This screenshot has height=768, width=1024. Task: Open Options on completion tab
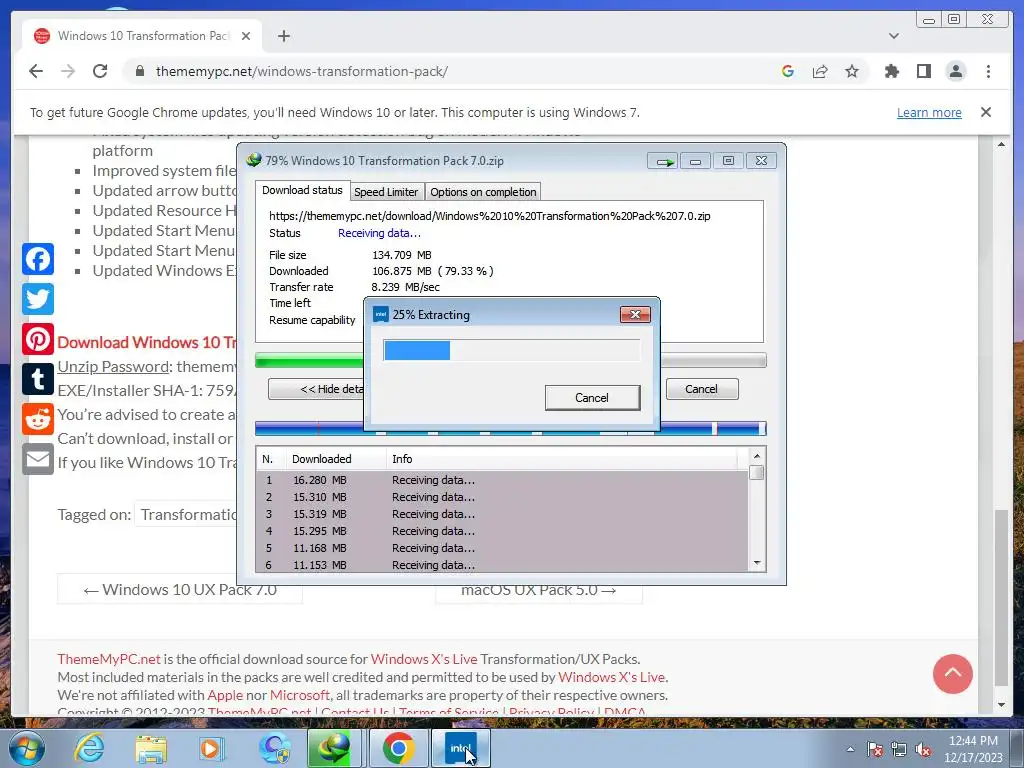[x=483, y=192]
